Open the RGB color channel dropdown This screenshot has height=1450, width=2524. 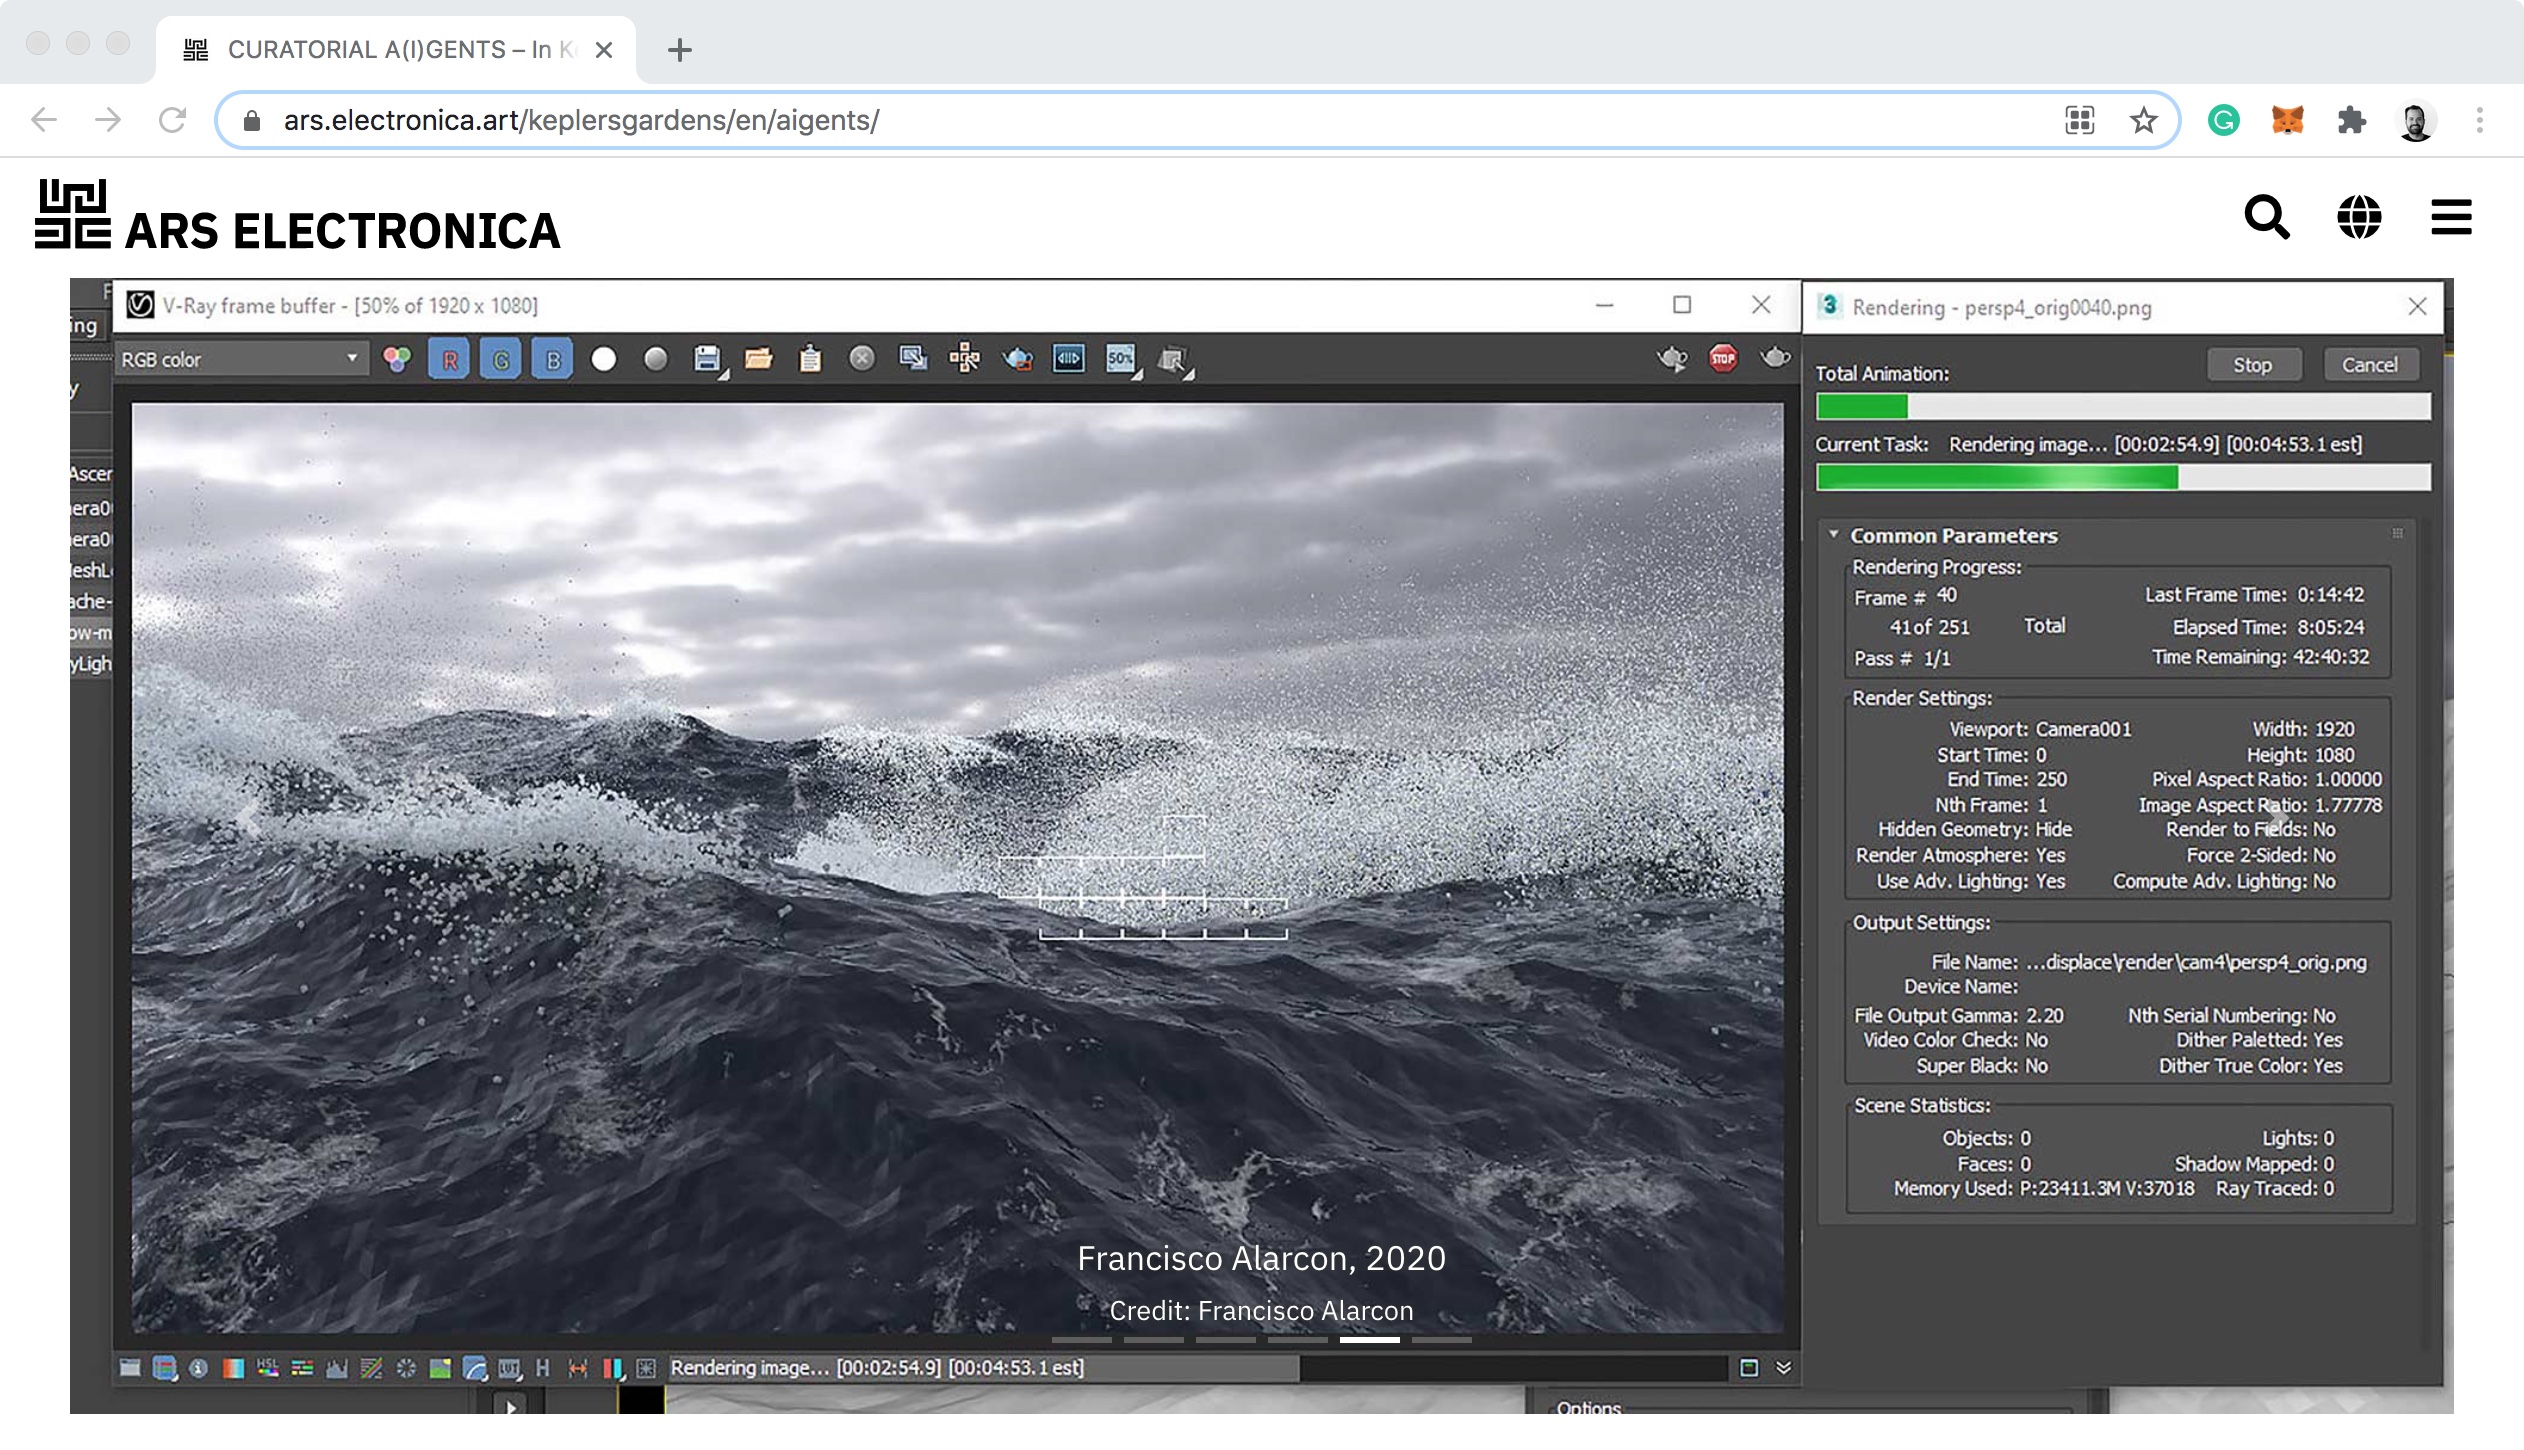tap(240, 359)
